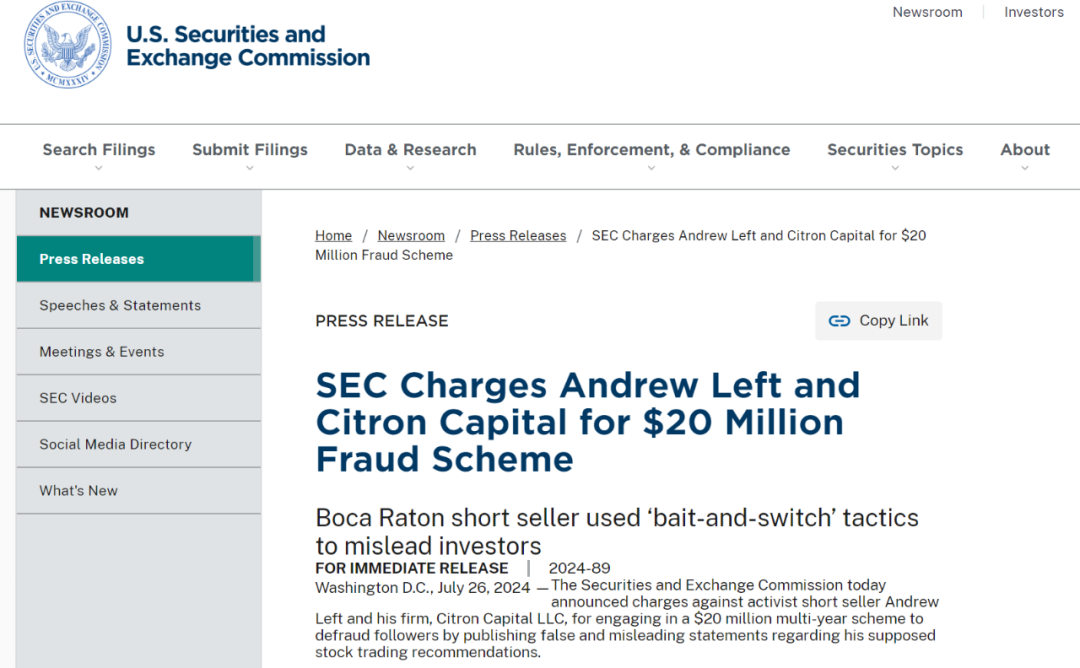Screen dimensions: 1080x668
Task: Expand the Search Filings menu
Action: click(99, 150)
